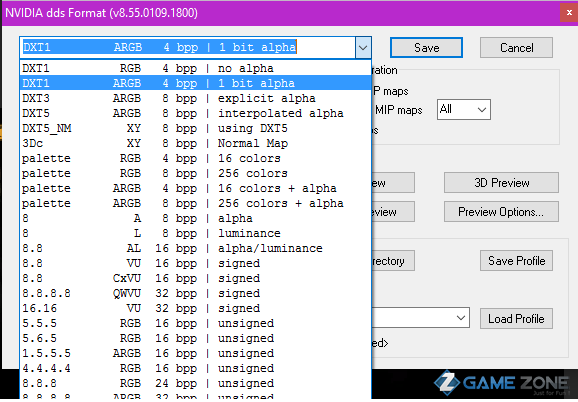Choose DXT3 ARGB explicit alpha
Viewport: 578px width, 402px height.
(195, 98)
